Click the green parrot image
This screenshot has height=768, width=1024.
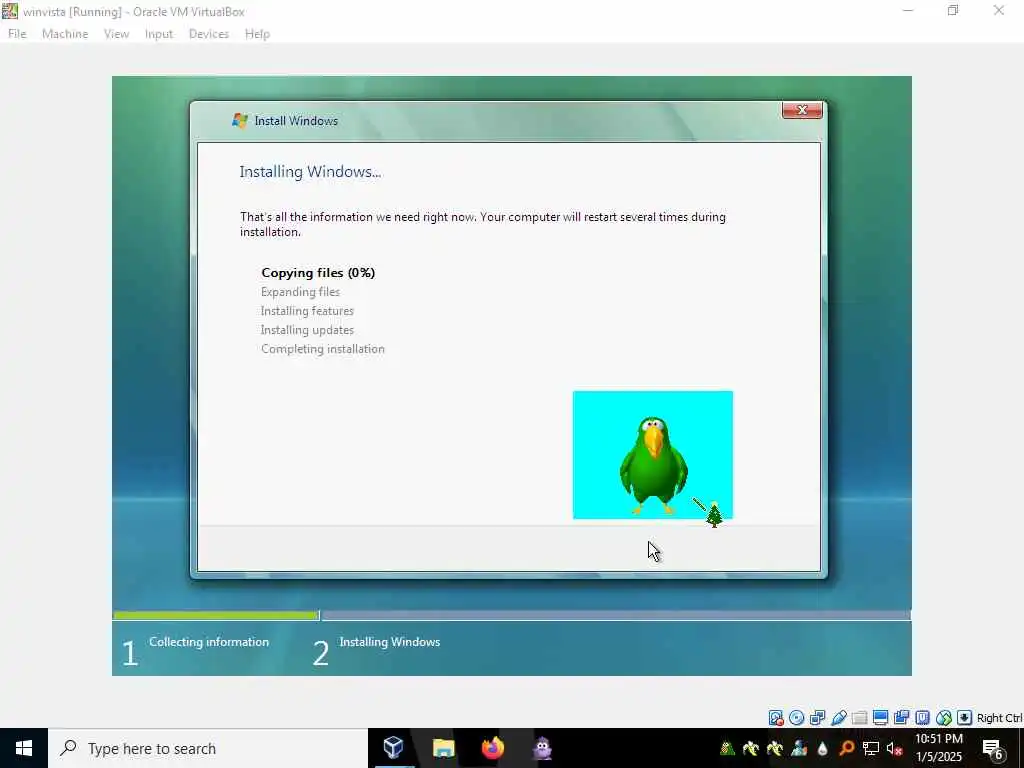(x=652, y=466)
